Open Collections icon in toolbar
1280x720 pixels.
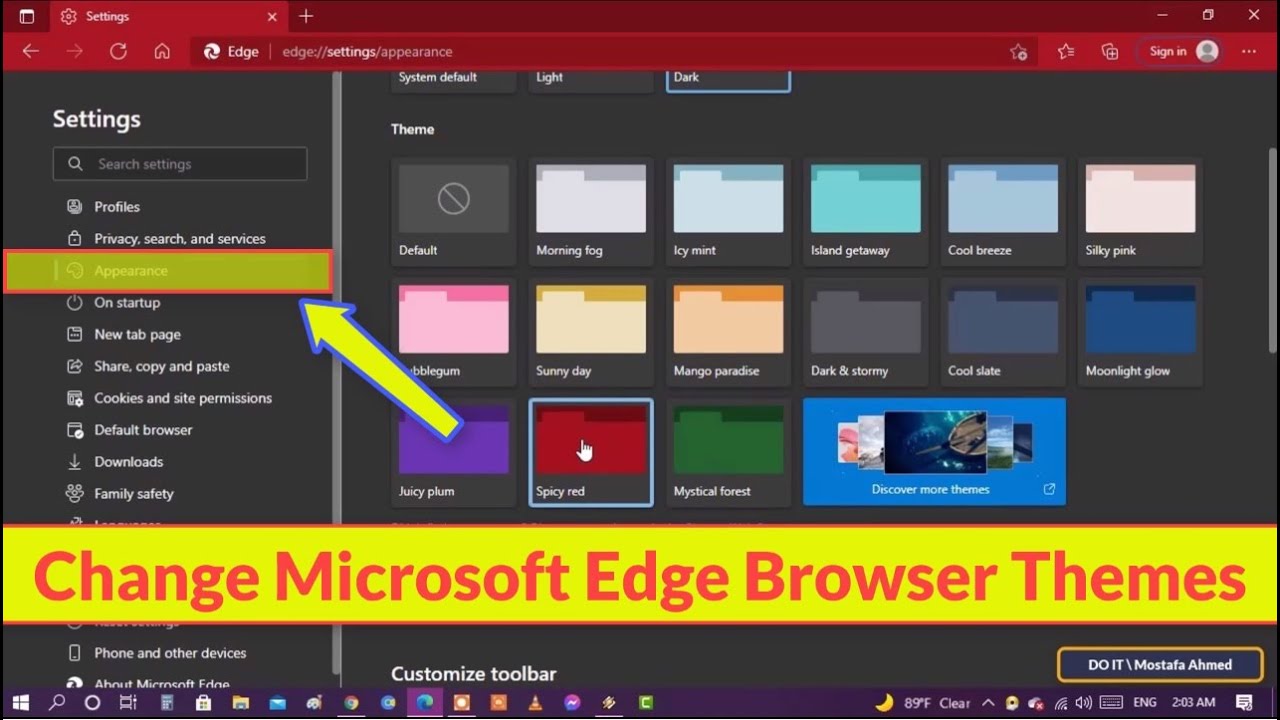[x=1109, y=52]
